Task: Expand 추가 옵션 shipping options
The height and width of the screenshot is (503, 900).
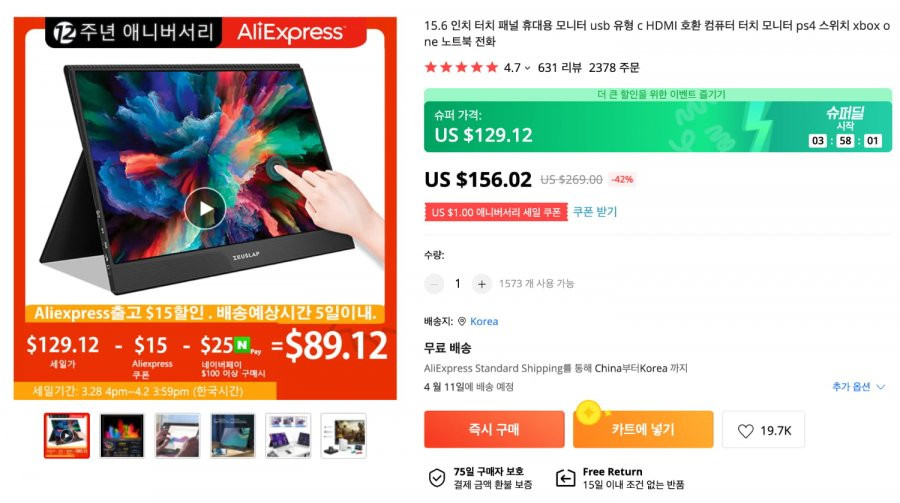Action: (859, 387)
